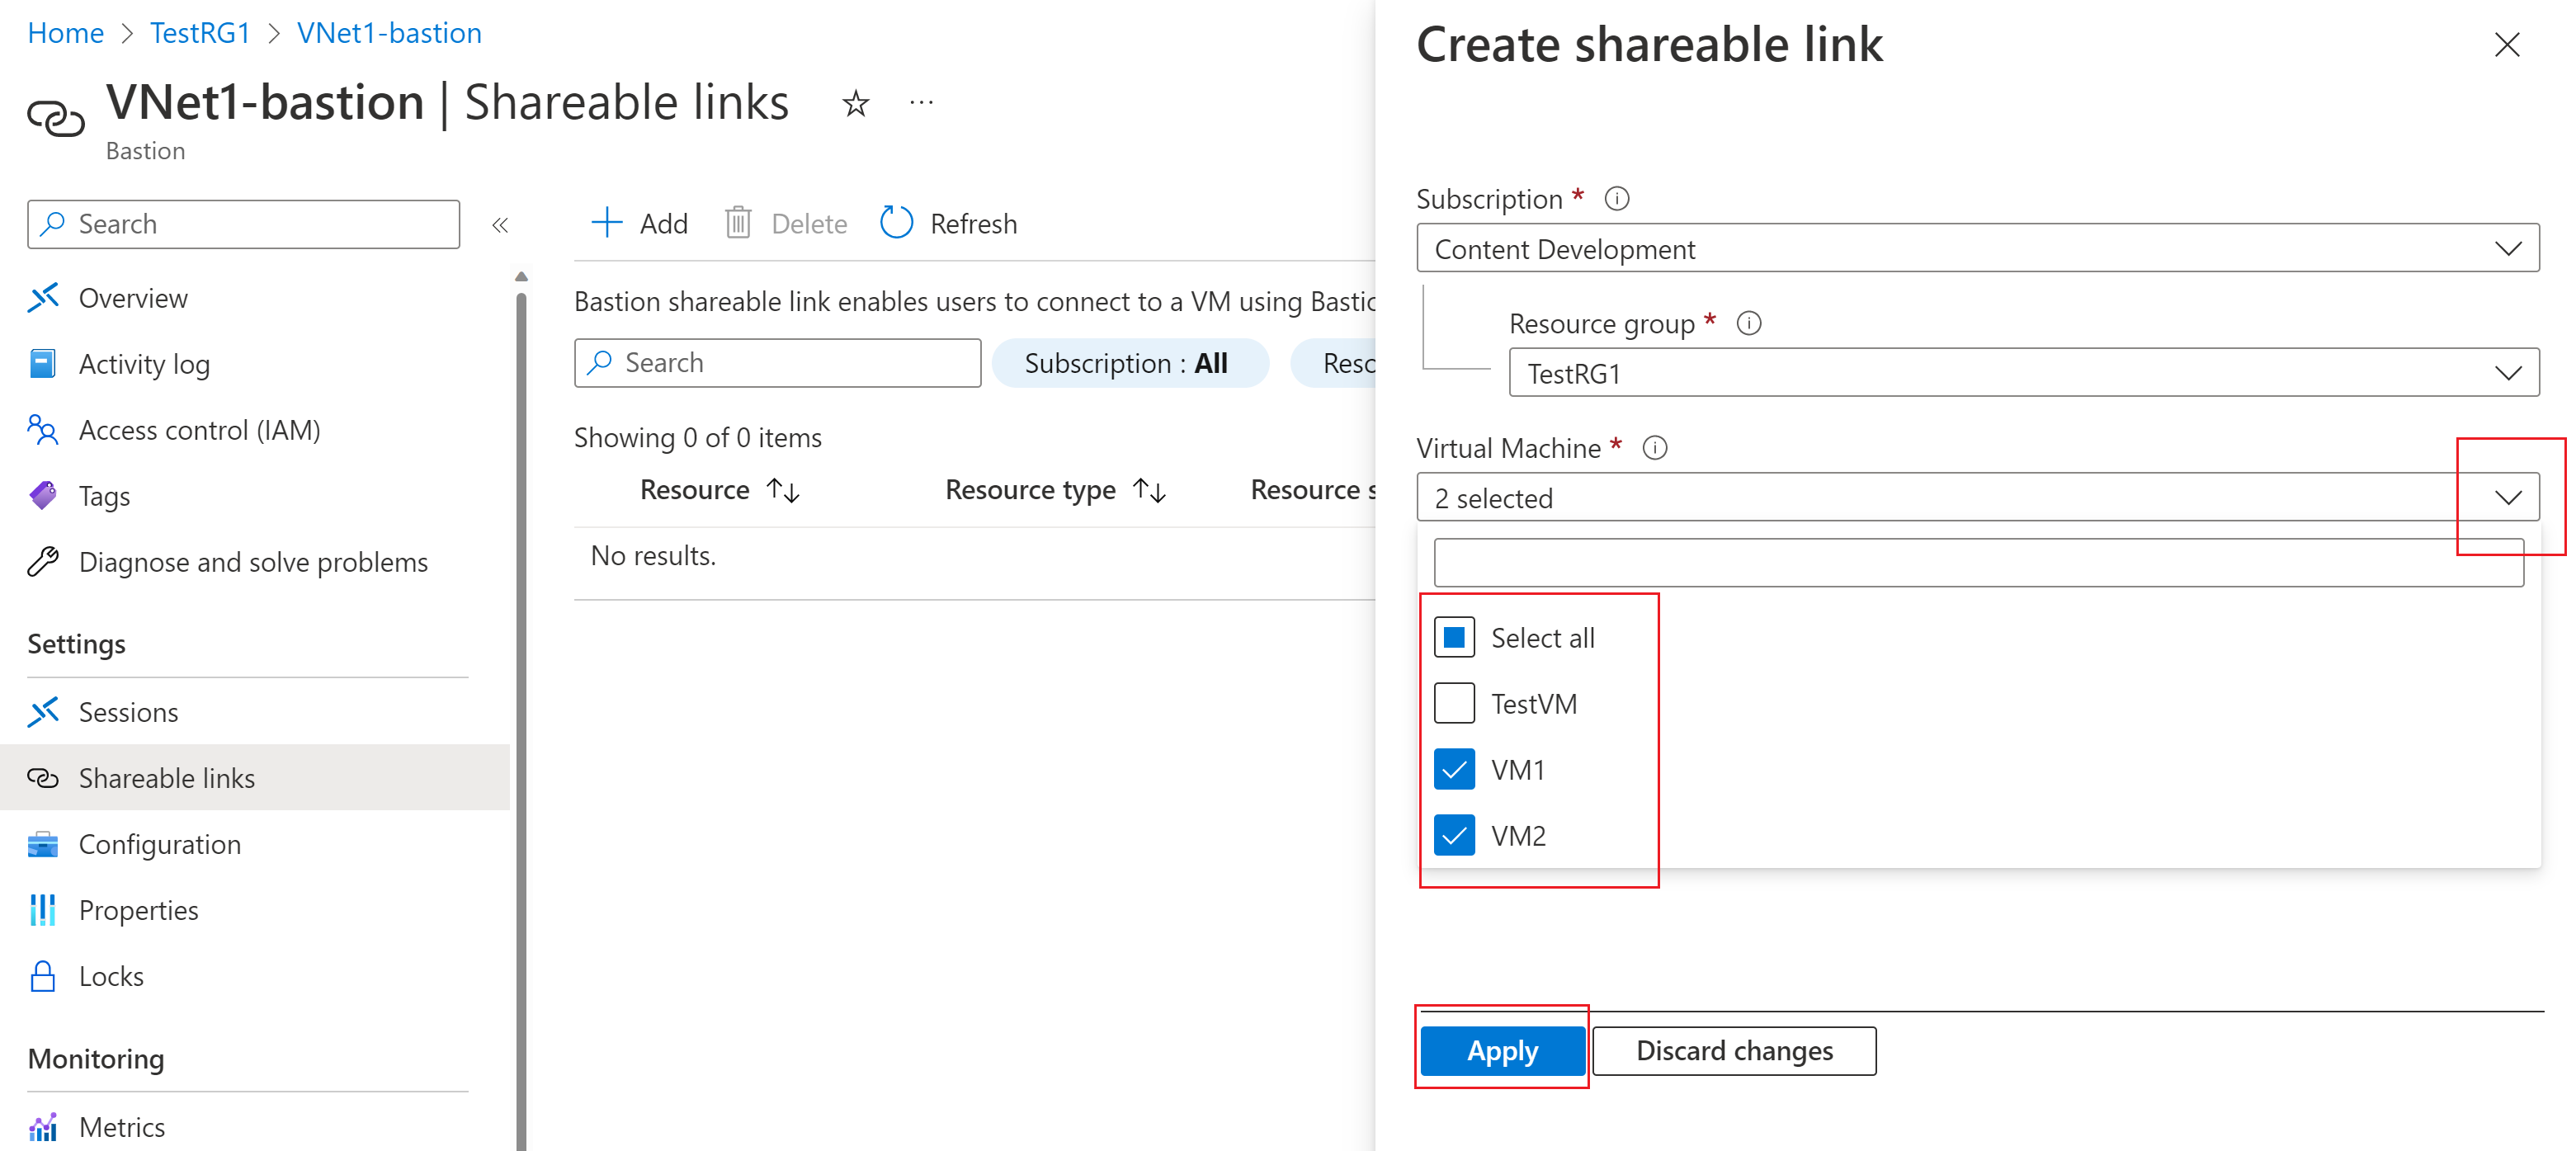The height and width of the screenshot is (1151, 2576).
Task: Open the more options ellipsis
Action: (x=921, y=102)
